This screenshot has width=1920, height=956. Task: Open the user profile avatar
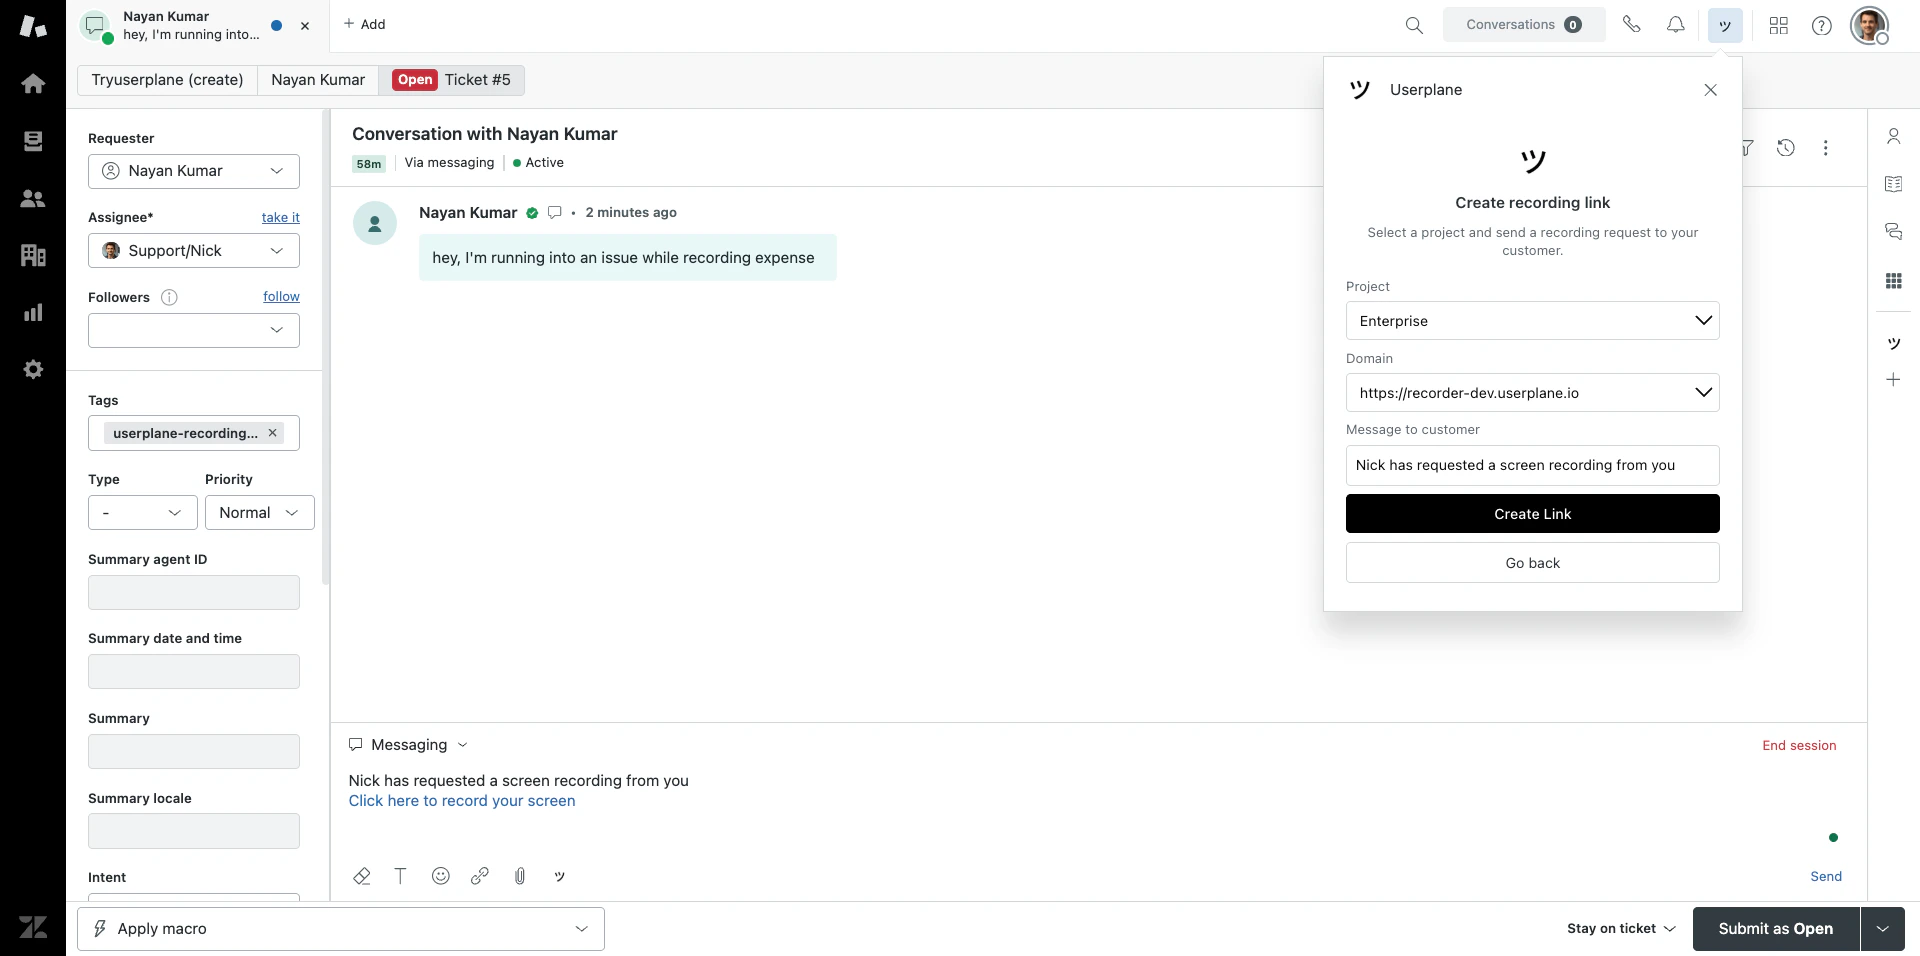pos(1869,25)
